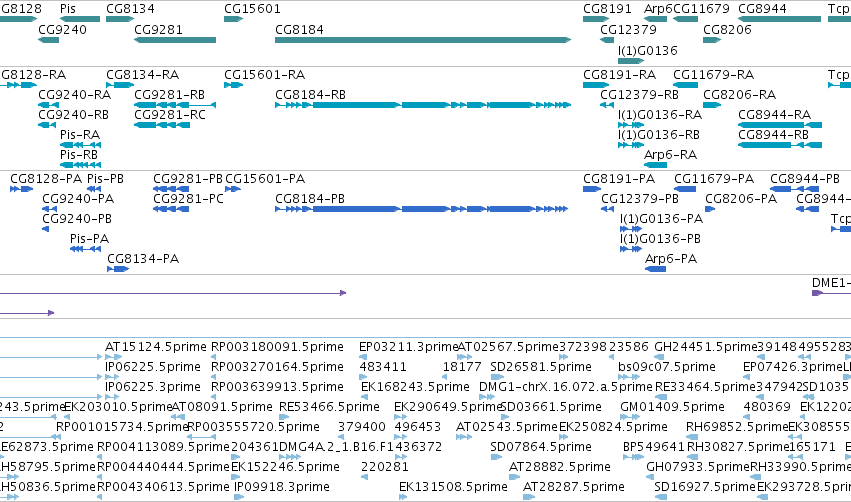Select the DMG1-chrX.16.072.a.5prime label
This screenshot has width=851, height=502.
(x=566, y=387)
